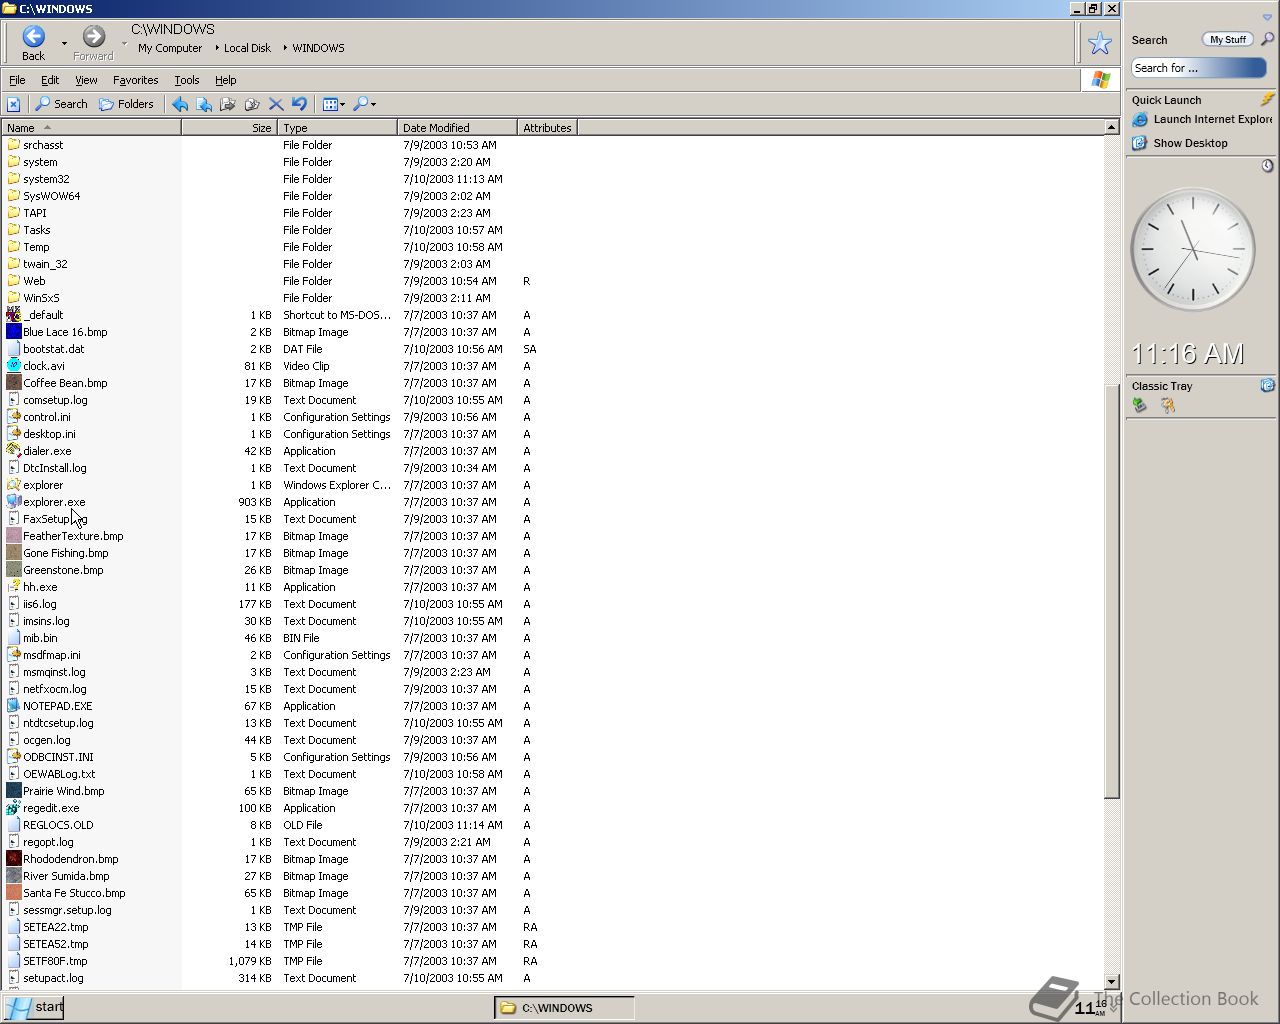Sort the list by the Size column header

coord(228,128)
